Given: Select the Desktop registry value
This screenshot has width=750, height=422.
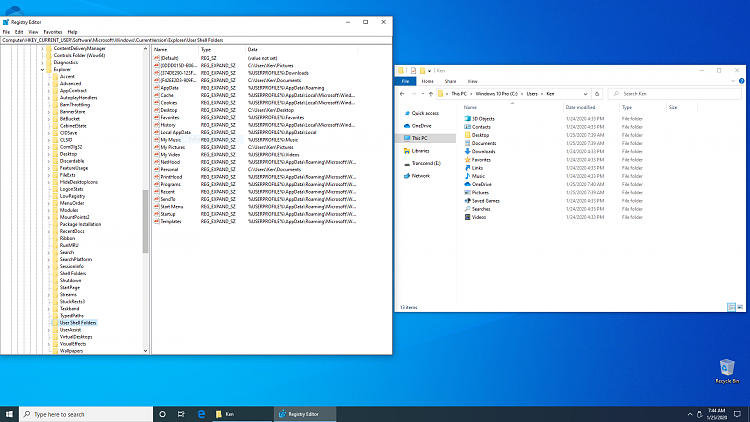Looking at the screenshot, I should point(168,110).
